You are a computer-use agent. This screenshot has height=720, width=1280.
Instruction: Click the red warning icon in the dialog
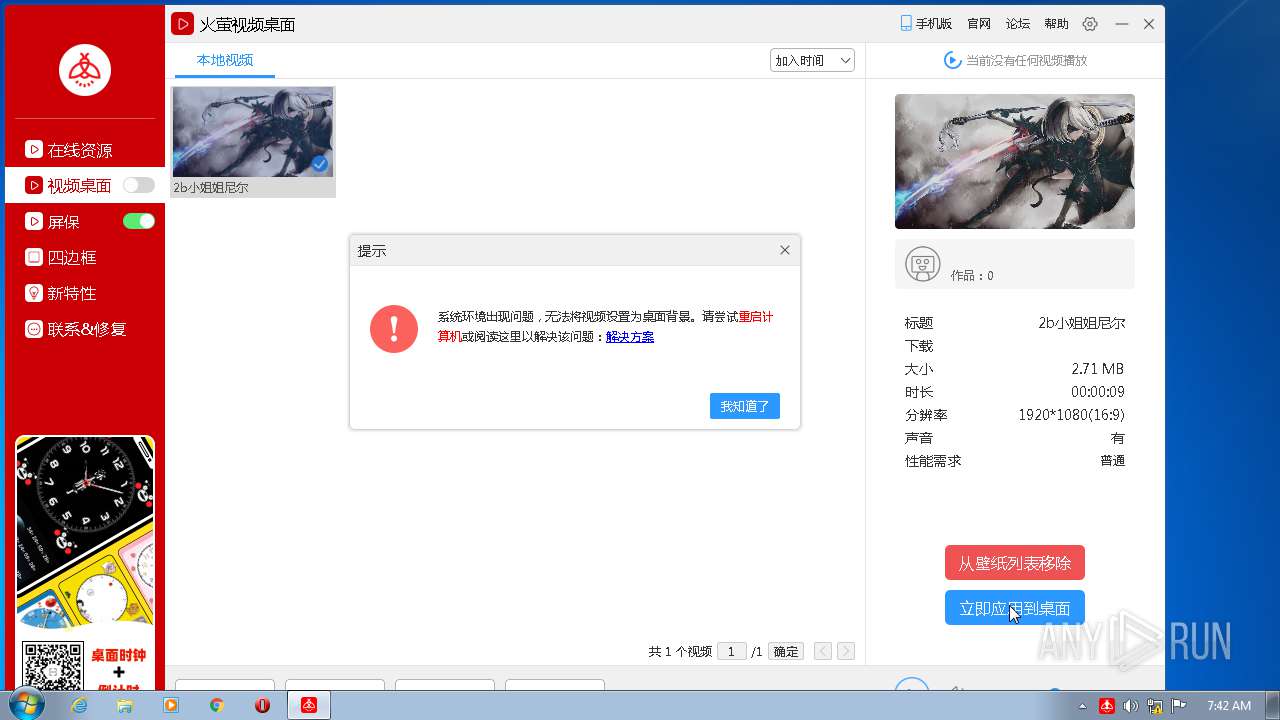(394, 329)
